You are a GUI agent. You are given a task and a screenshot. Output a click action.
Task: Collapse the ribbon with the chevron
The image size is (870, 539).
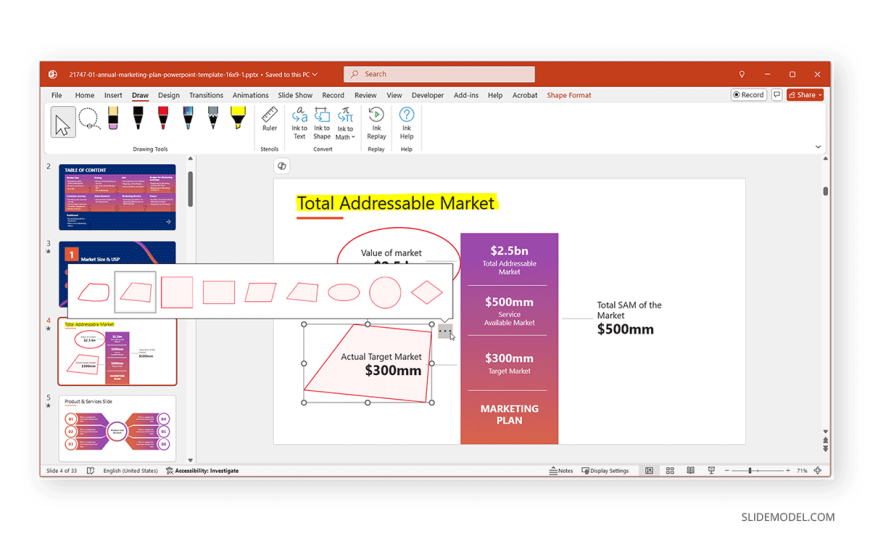[818, 147]
